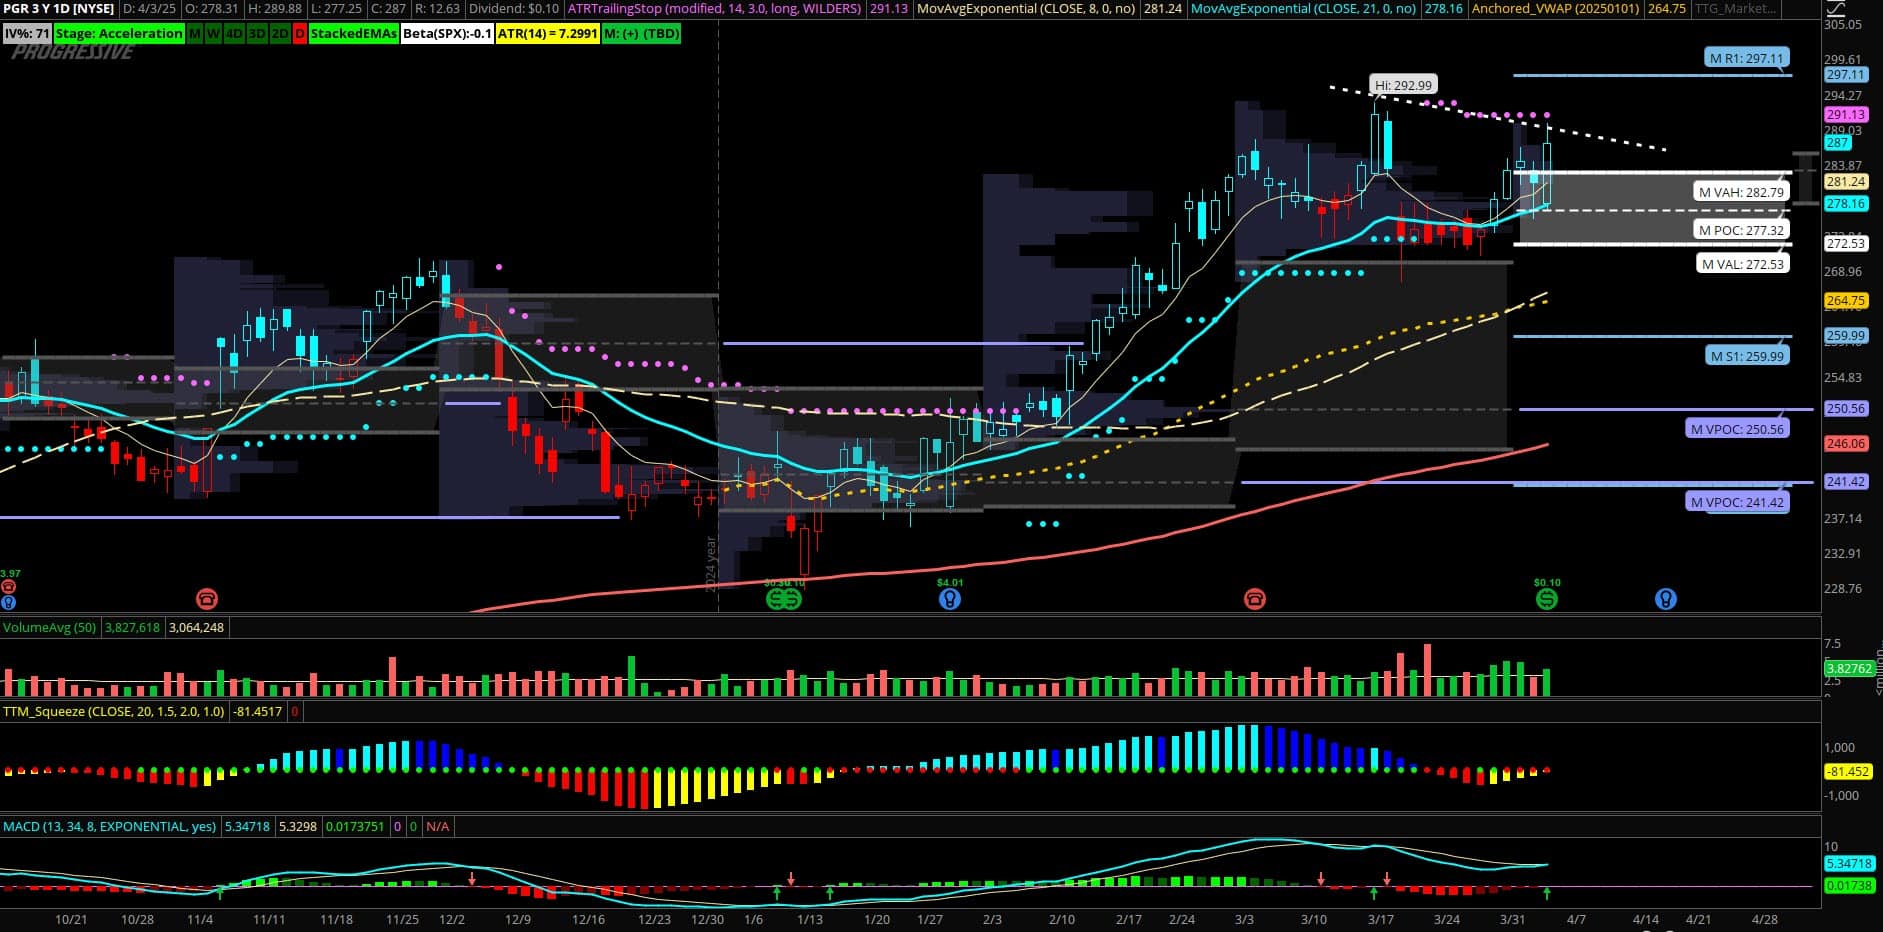Image resolution: width=1883 pixels, height=932 pixels.
Task: Click the 0.0173751 MACD diff value
Action: coord(355,826)
